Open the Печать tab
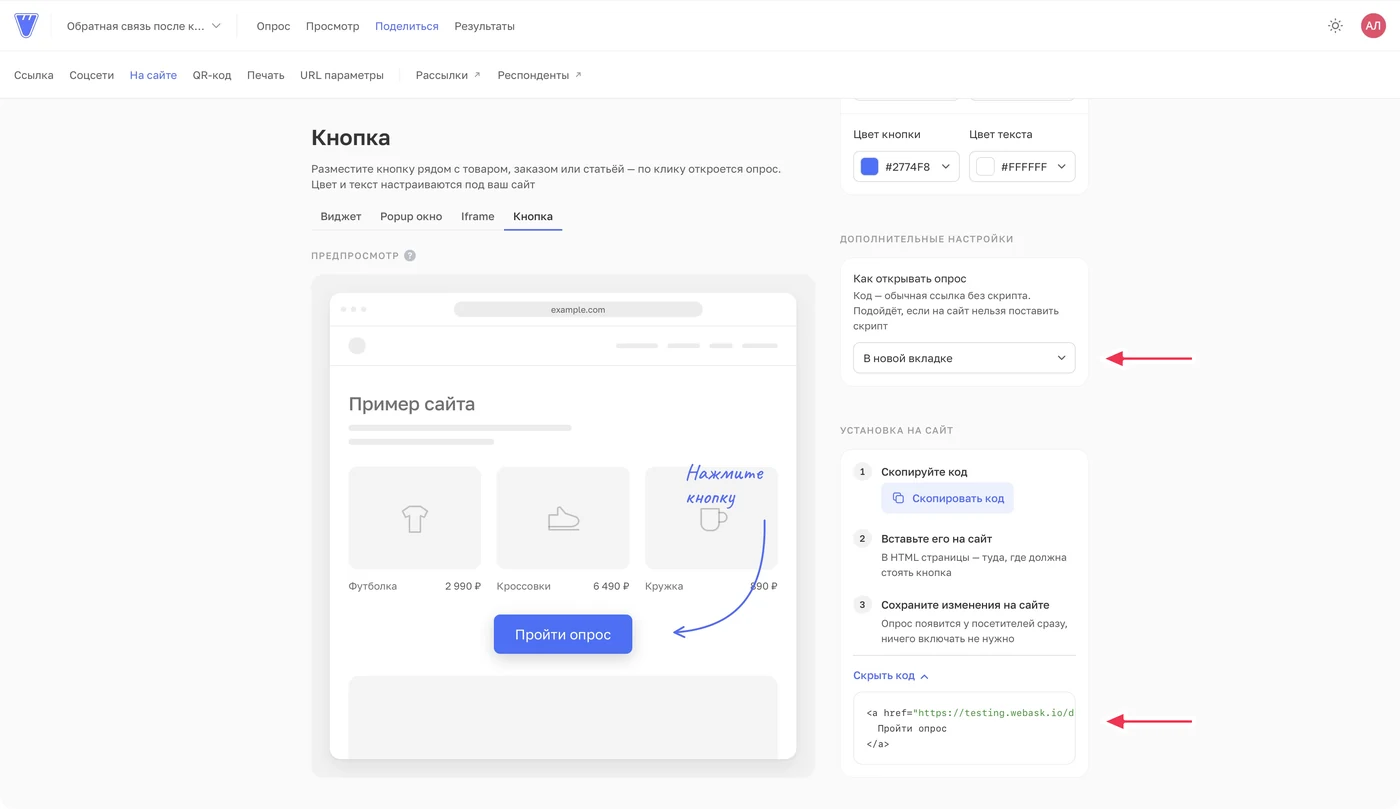The height and width of the screenshot is (809, 1400). (266, 75)
